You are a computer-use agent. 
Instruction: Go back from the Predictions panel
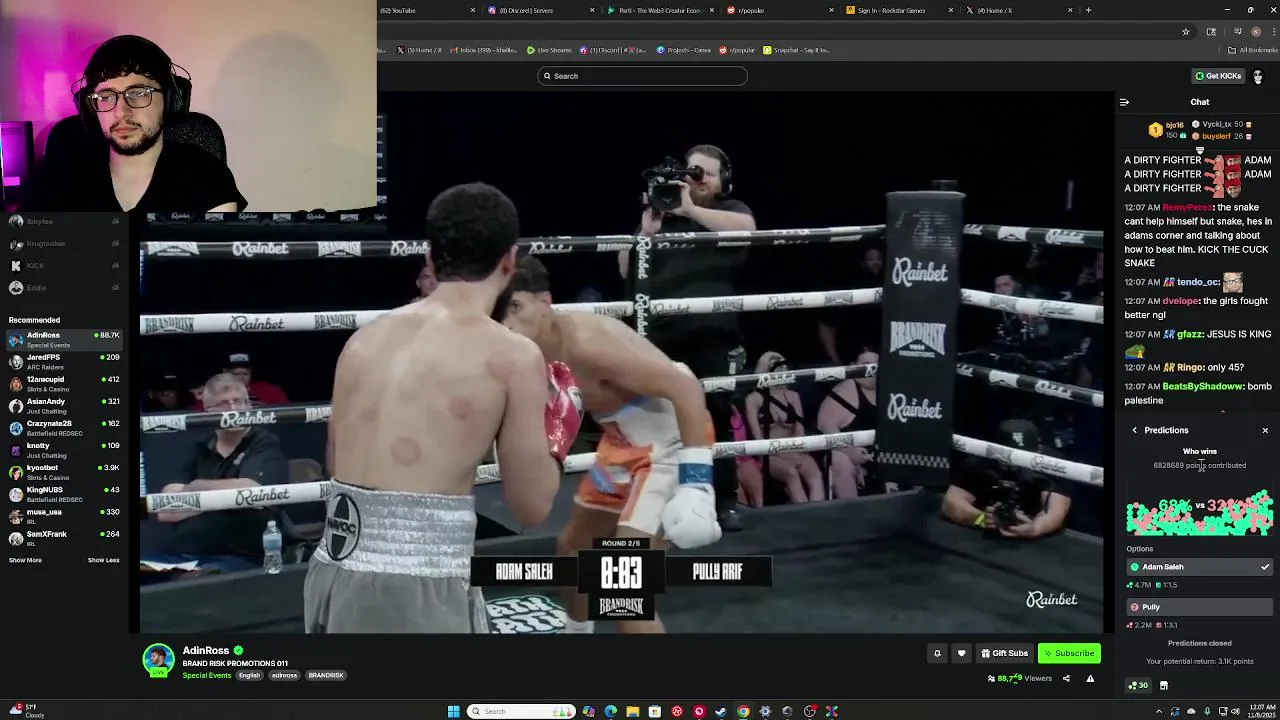(x=1135, y=430)
